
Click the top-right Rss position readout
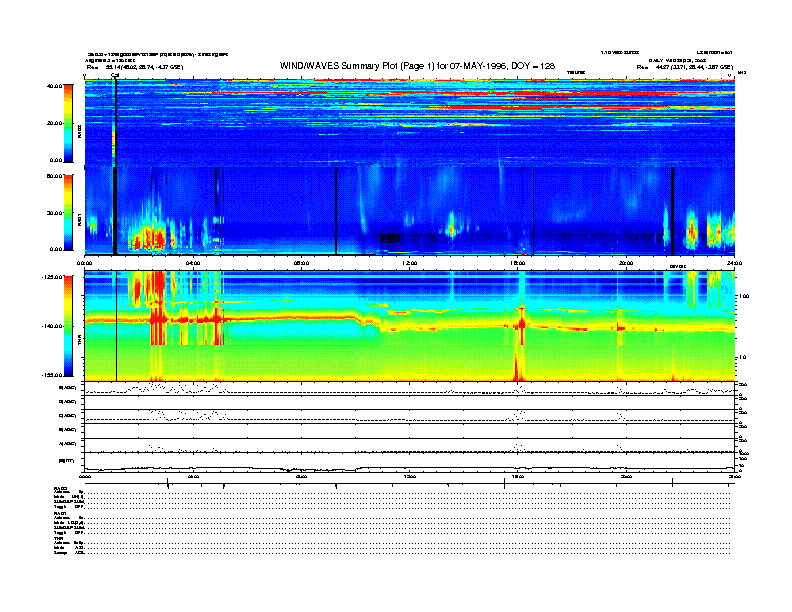tap(684, 67)
